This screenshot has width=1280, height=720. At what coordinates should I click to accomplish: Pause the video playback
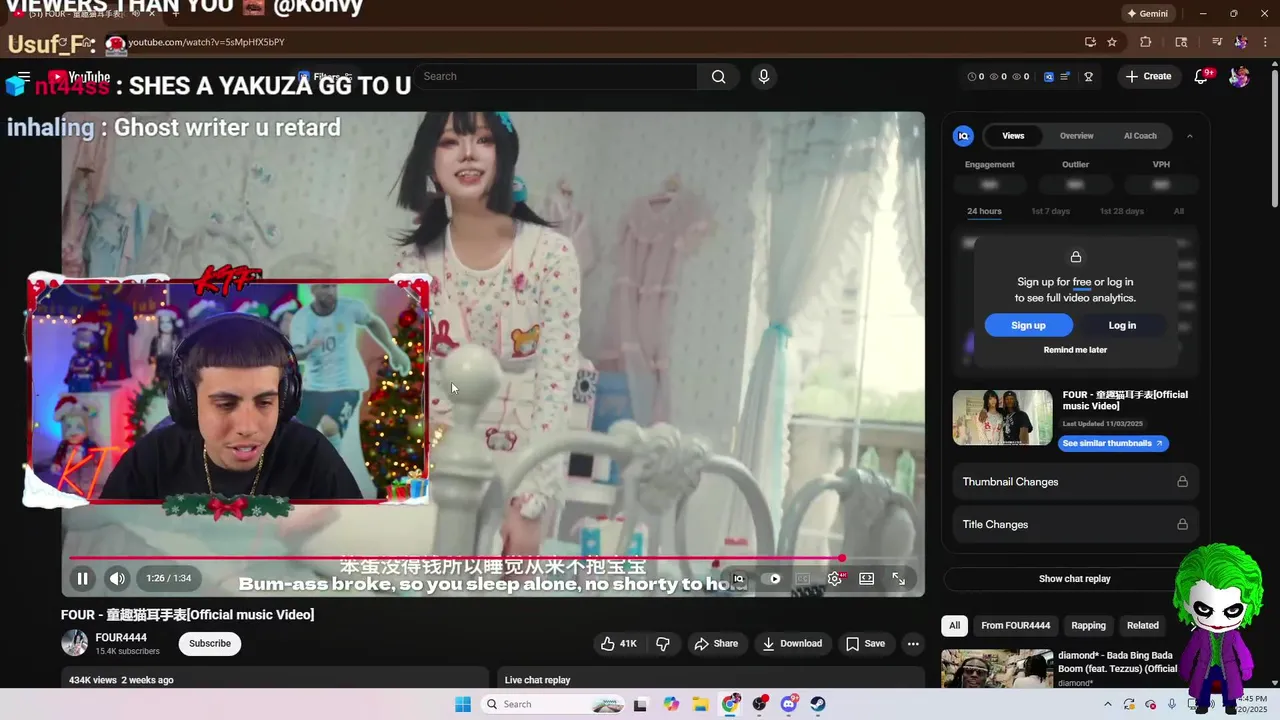click(x=83, y=578)
